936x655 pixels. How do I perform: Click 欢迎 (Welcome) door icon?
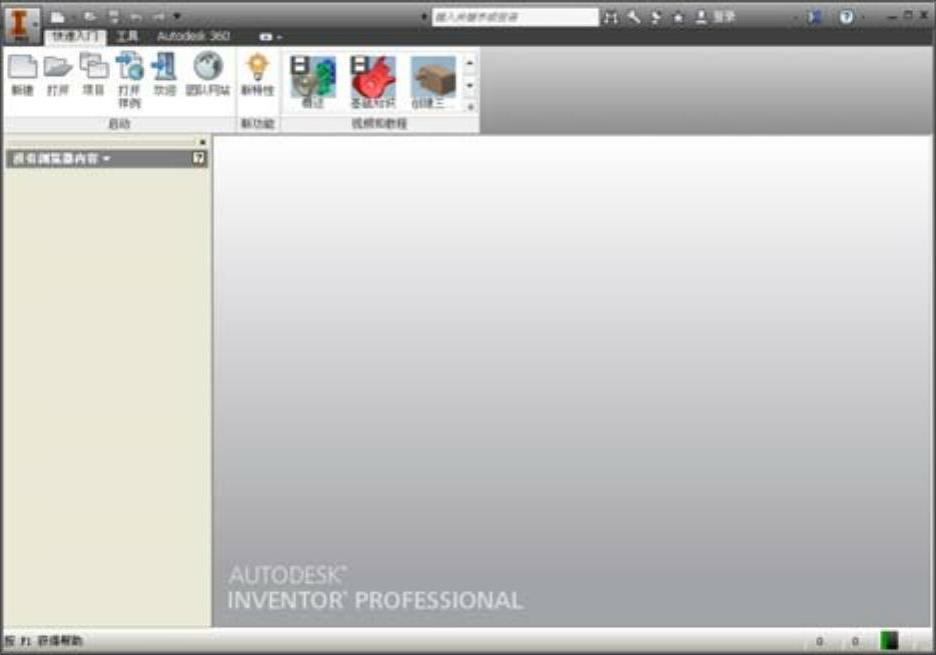coord(165,75)
